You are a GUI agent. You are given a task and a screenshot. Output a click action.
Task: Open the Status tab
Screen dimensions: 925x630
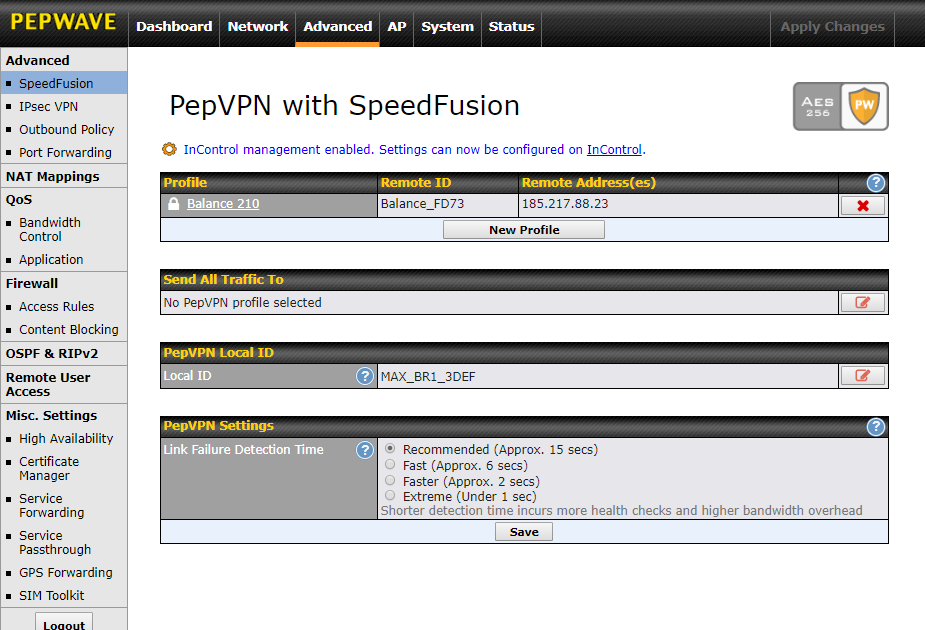(x=511, y=27)
